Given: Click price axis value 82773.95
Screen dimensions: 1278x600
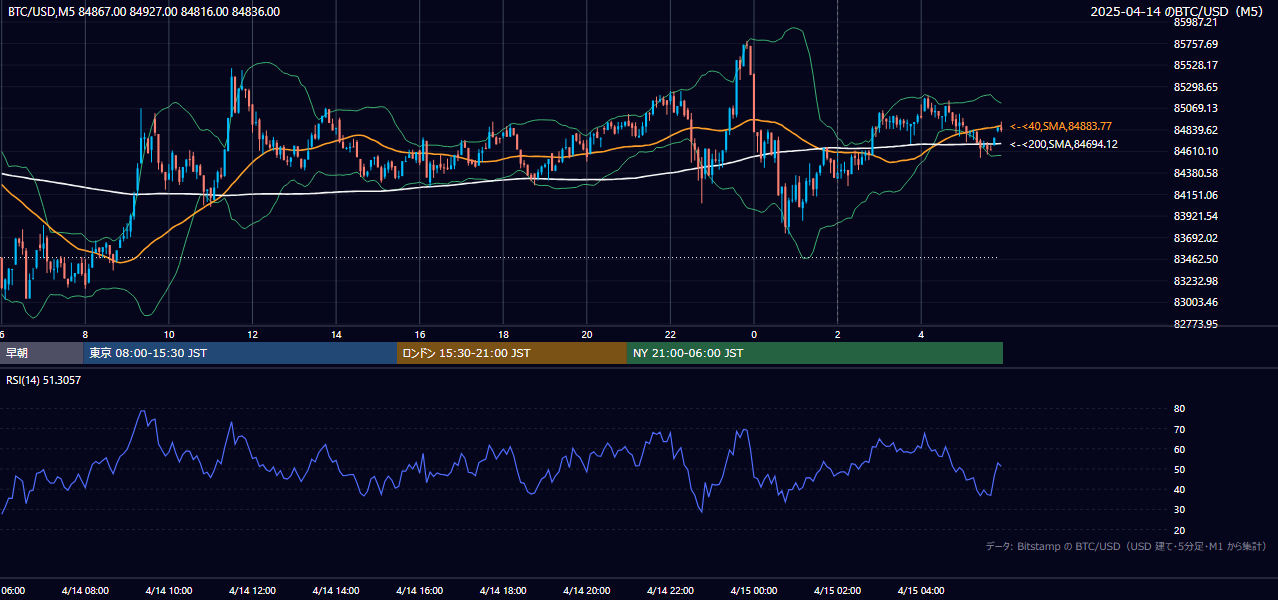Looking at the screenshot, I should point(1195,324).
